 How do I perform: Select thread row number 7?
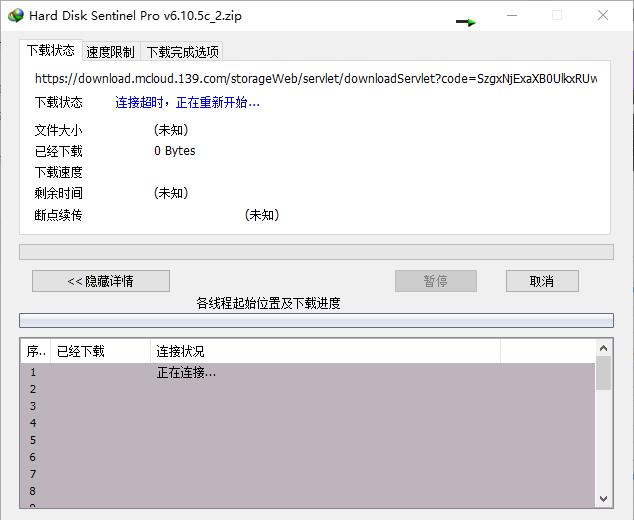[308, 474]
